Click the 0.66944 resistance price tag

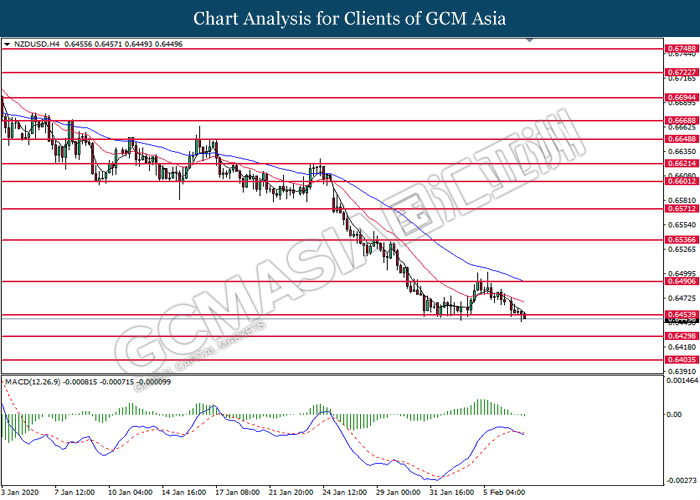tap(680, 98)
